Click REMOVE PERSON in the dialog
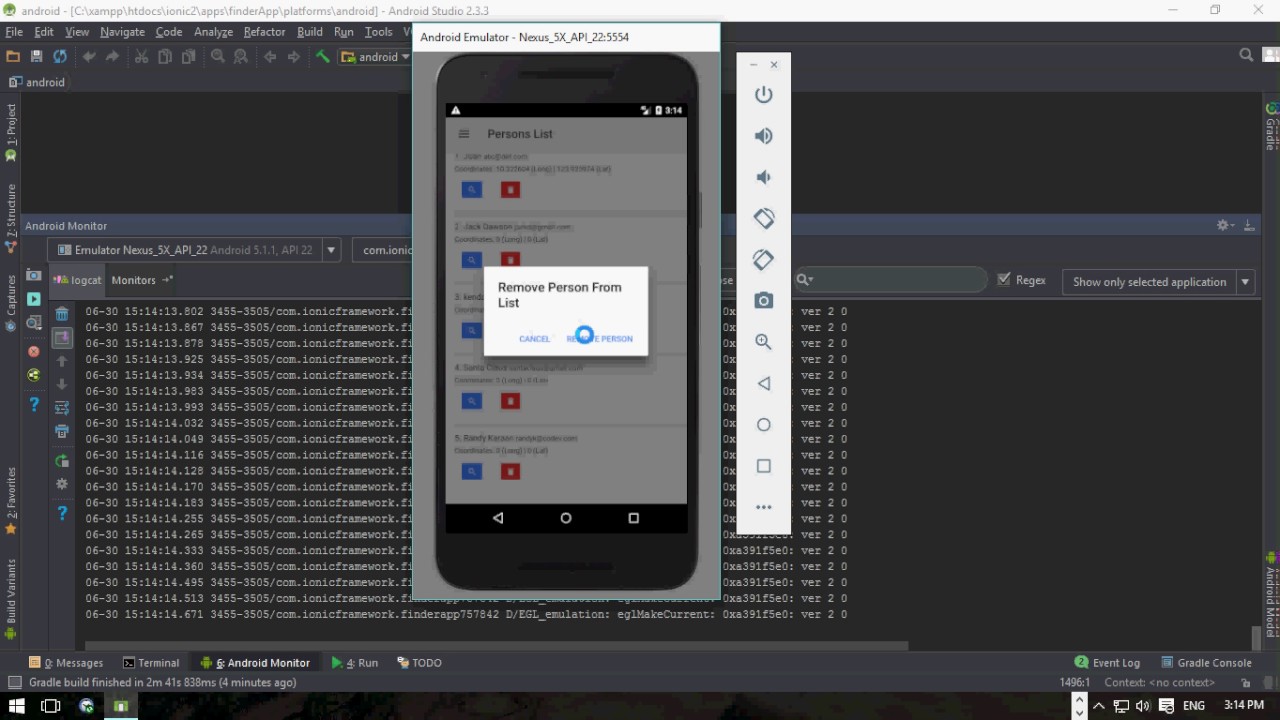Screen dimensions: 1280x720 [x=600, y=339]
